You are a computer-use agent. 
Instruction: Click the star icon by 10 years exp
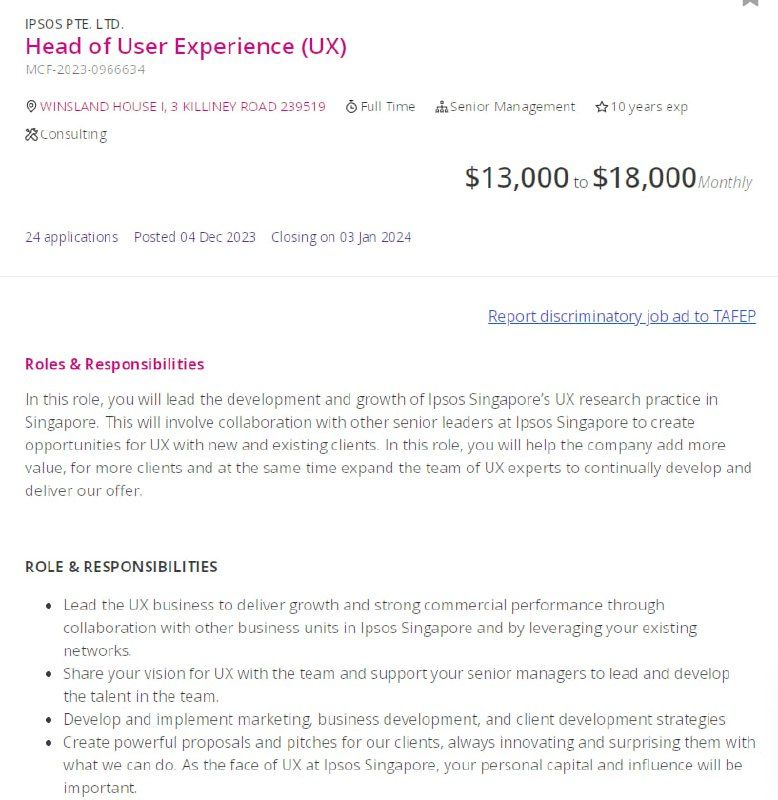[x=601, y=107]
